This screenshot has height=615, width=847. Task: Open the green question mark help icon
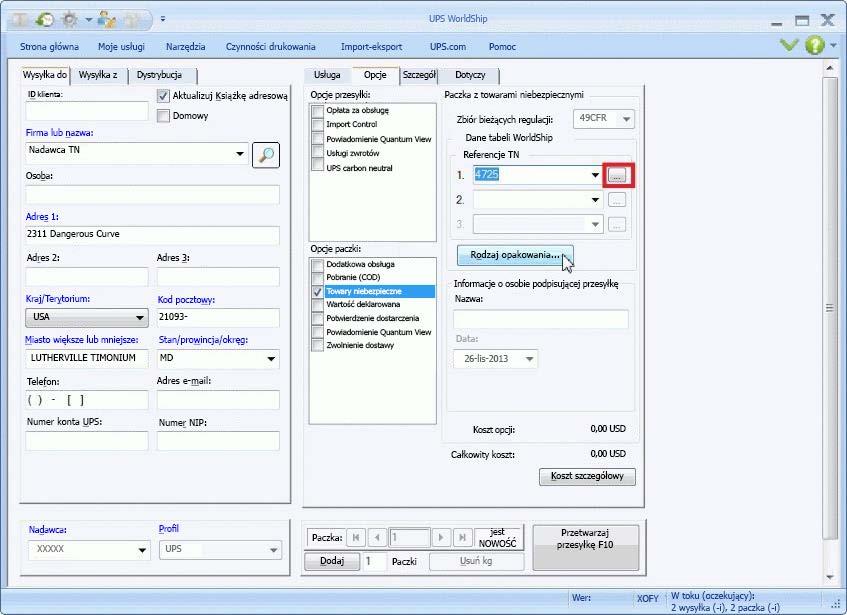[x=815, y=45]
